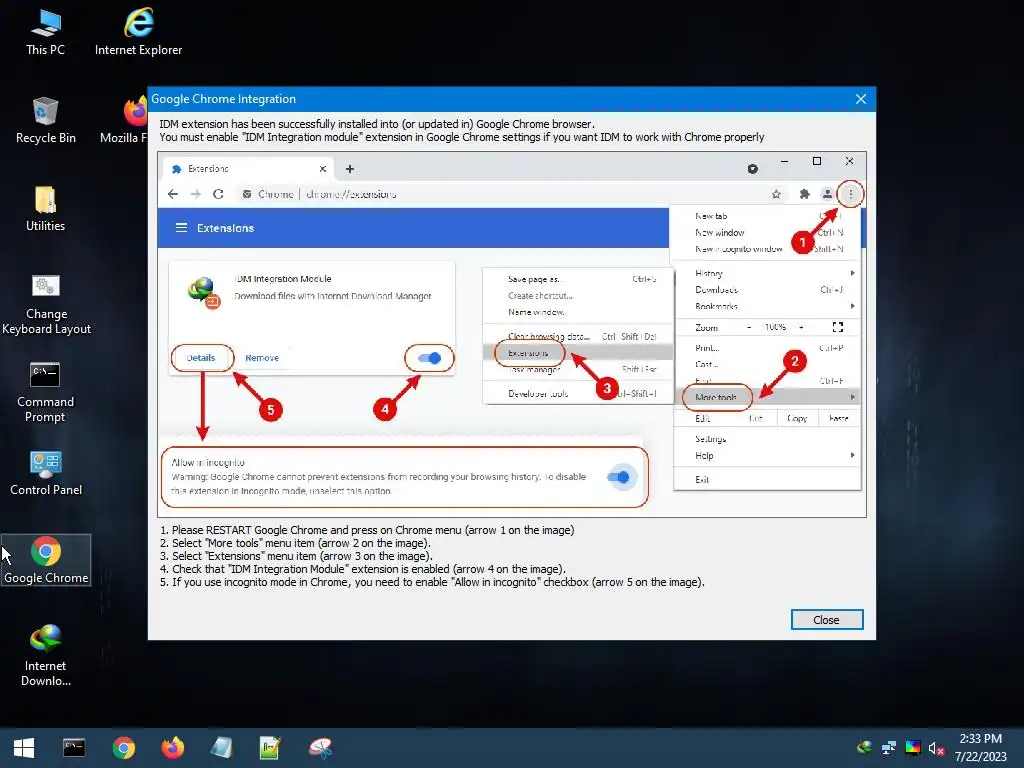Screen dimensions: 1024x768
Task: Dismiss dialog with the title bar X
Action: coord(861,99)
